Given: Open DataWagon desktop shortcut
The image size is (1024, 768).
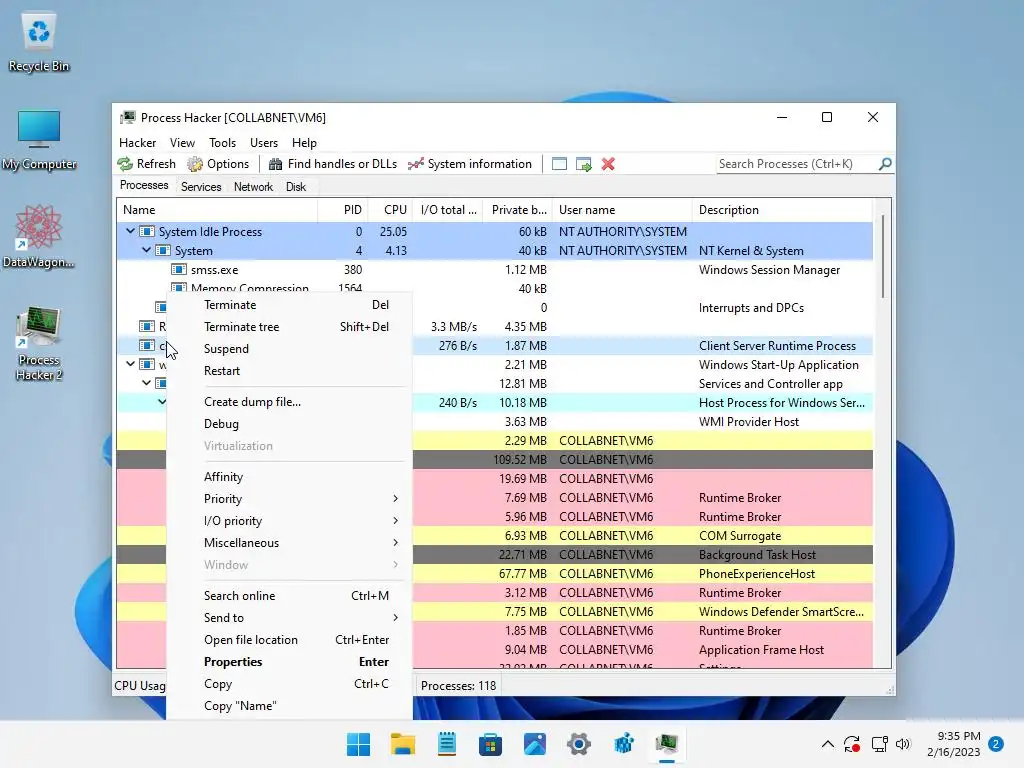Looking at the screenshot, I should (39, 236).
